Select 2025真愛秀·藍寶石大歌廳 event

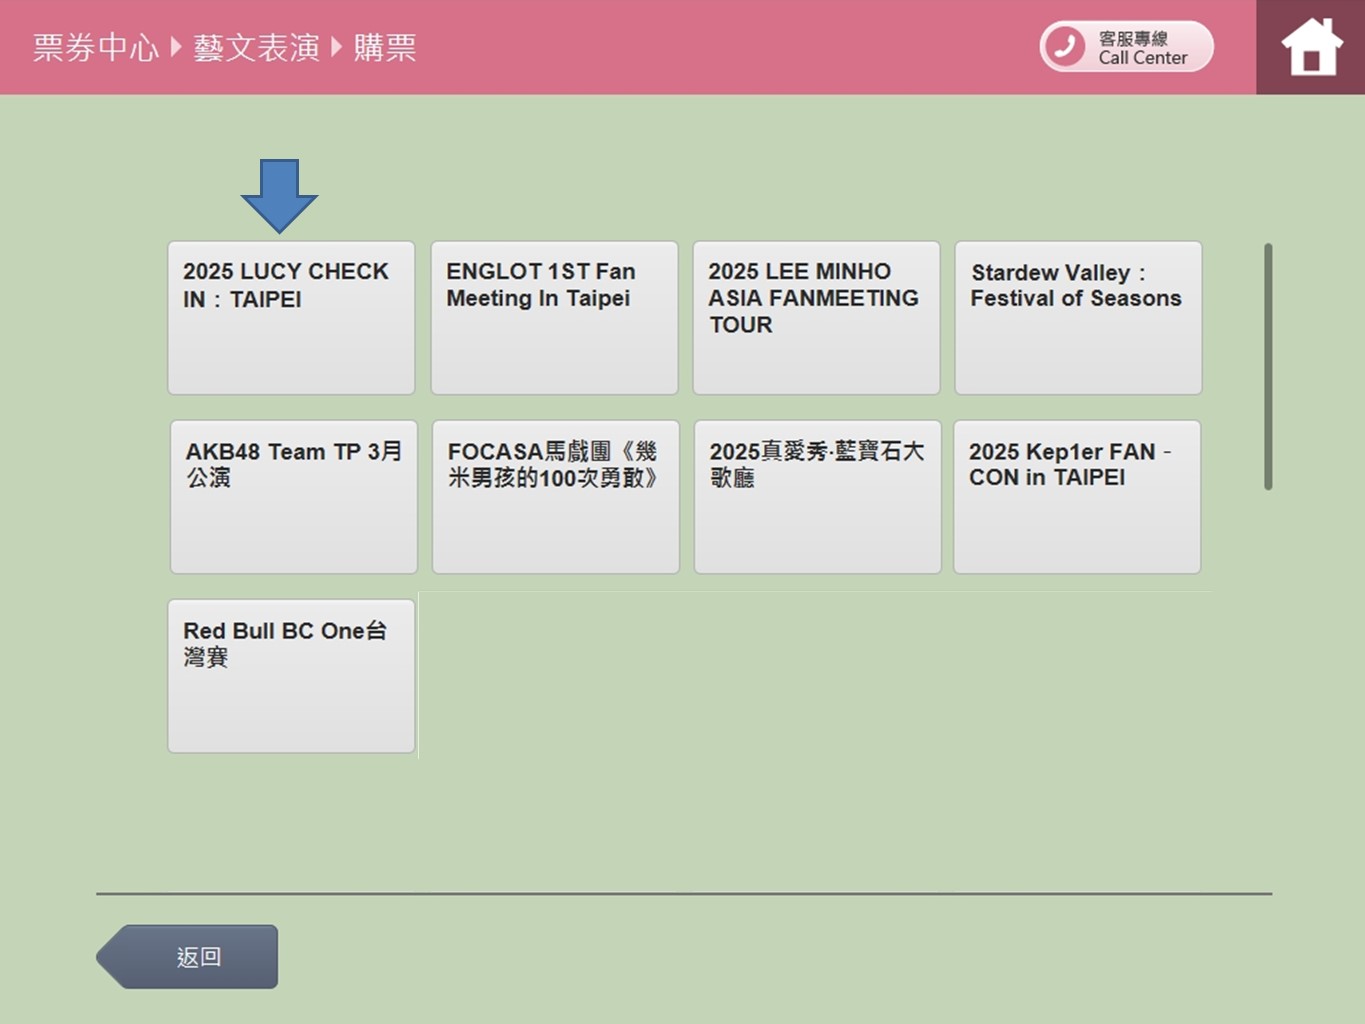click(x=817, y=496)
